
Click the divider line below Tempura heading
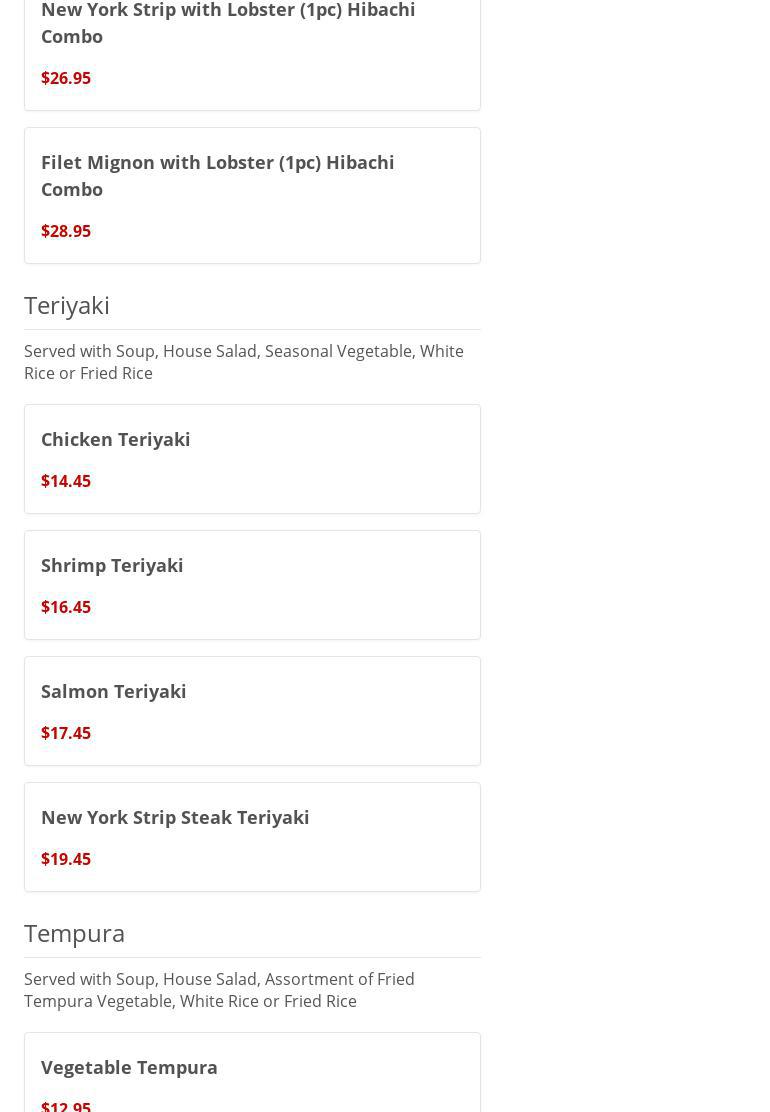tap(252, 957)
